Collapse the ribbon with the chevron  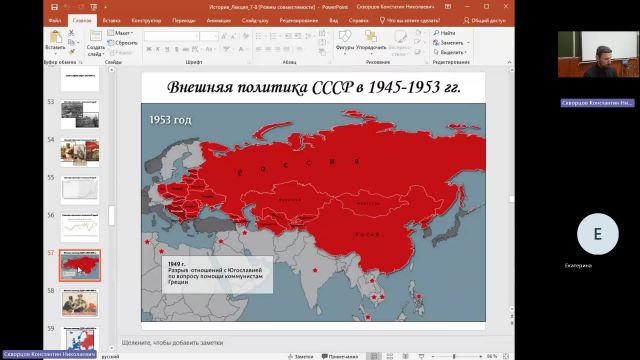pyautogui.click(x=509, y=62)
